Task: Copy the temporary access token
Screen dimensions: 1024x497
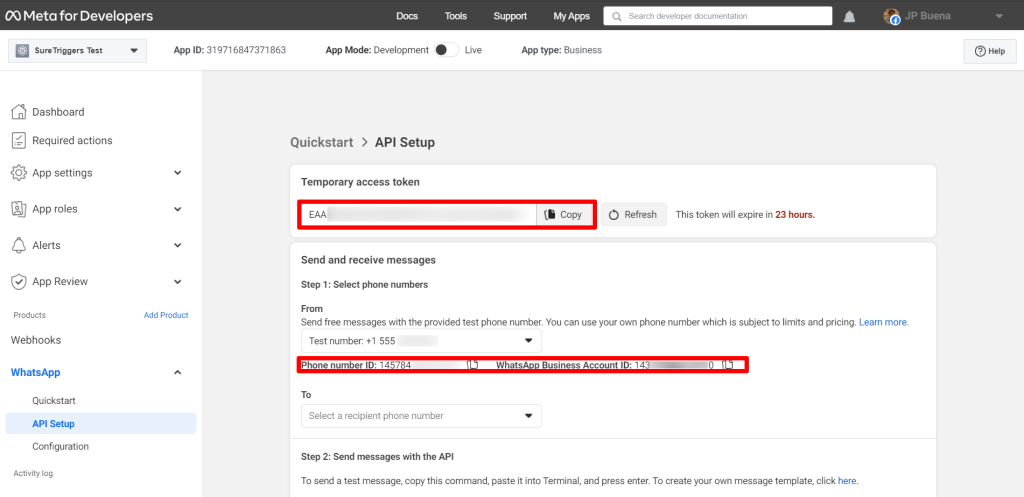Action: [x=564, y=215]
